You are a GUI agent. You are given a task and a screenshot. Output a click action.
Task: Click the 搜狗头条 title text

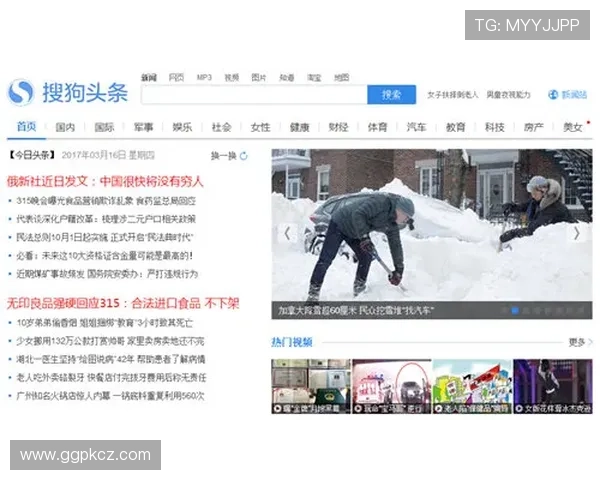tap(85, 92)
